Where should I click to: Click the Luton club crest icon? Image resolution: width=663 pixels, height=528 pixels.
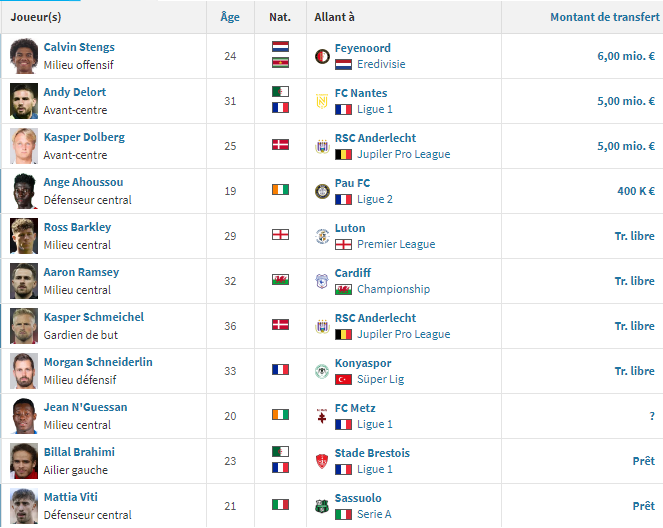click(322, 236)
